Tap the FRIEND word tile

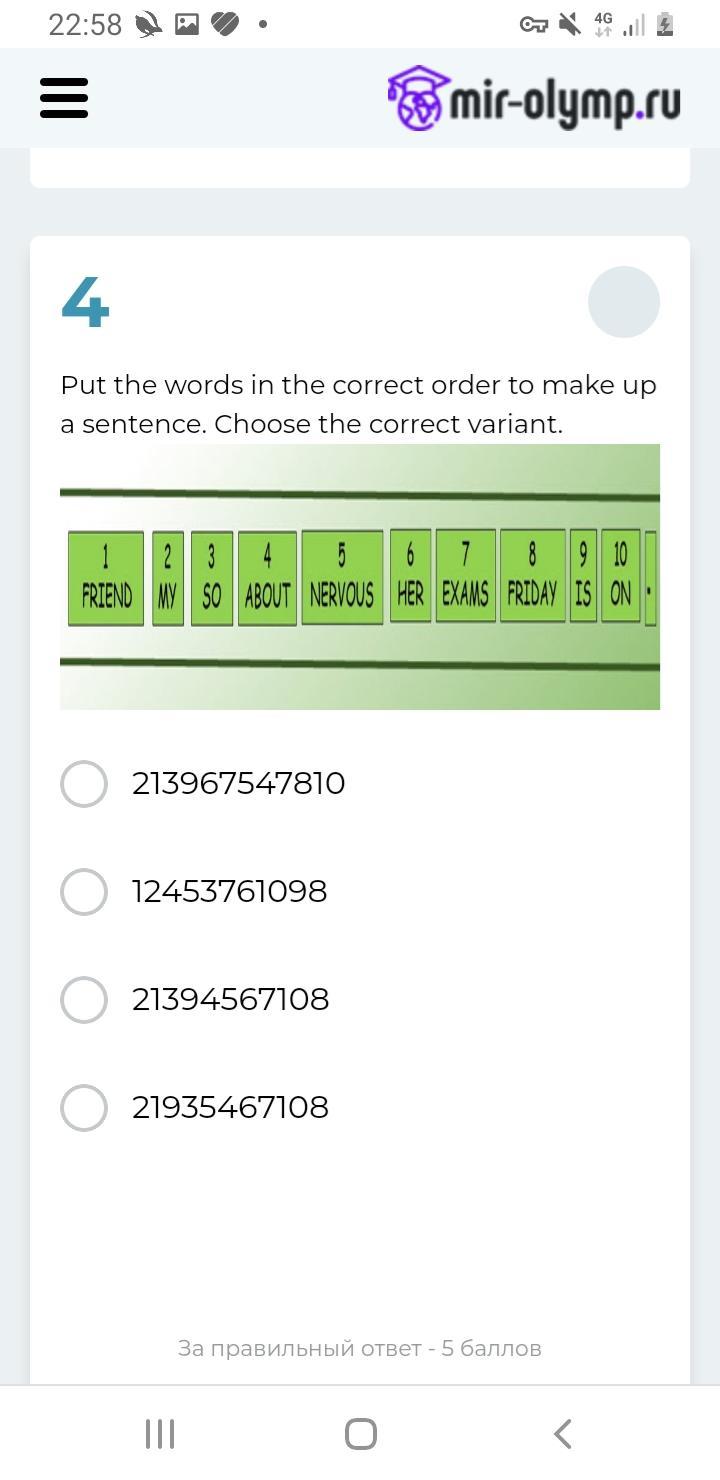pos(106,579)
